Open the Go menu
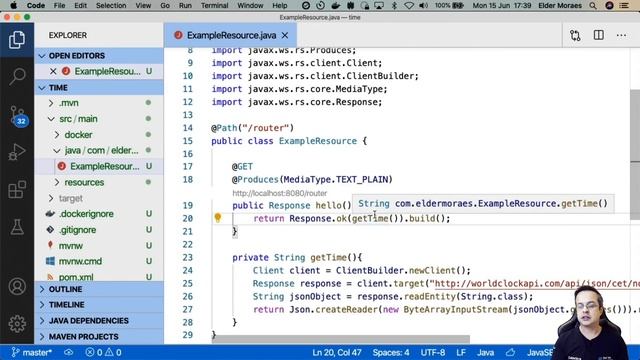The height and width of the screenshot is (360, 640). (x=165, y=6)
